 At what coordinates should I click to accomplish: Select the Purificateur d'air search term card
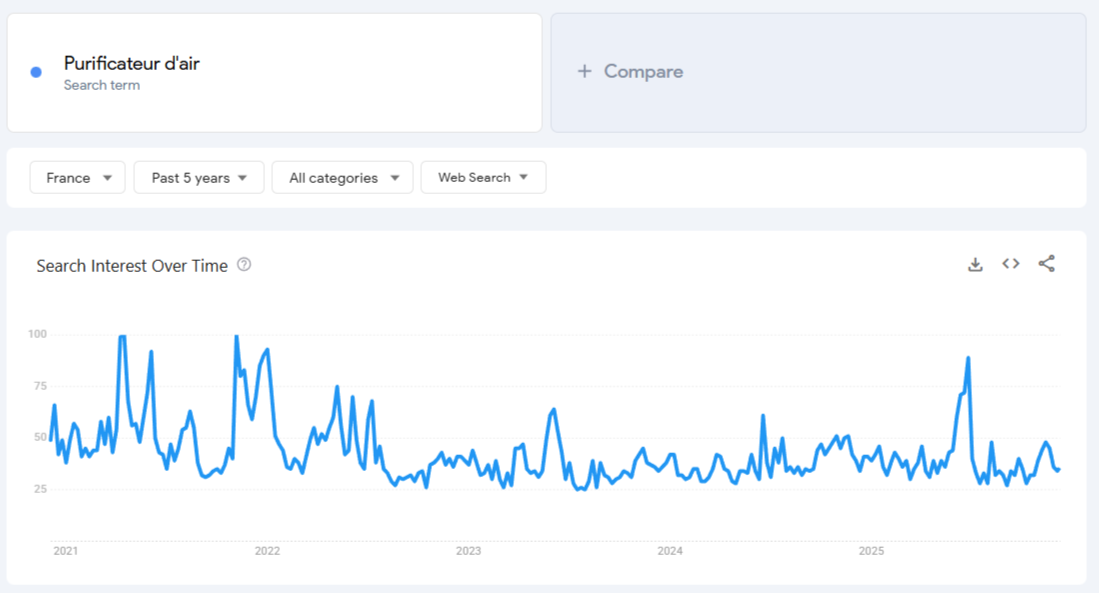(275, 71)
